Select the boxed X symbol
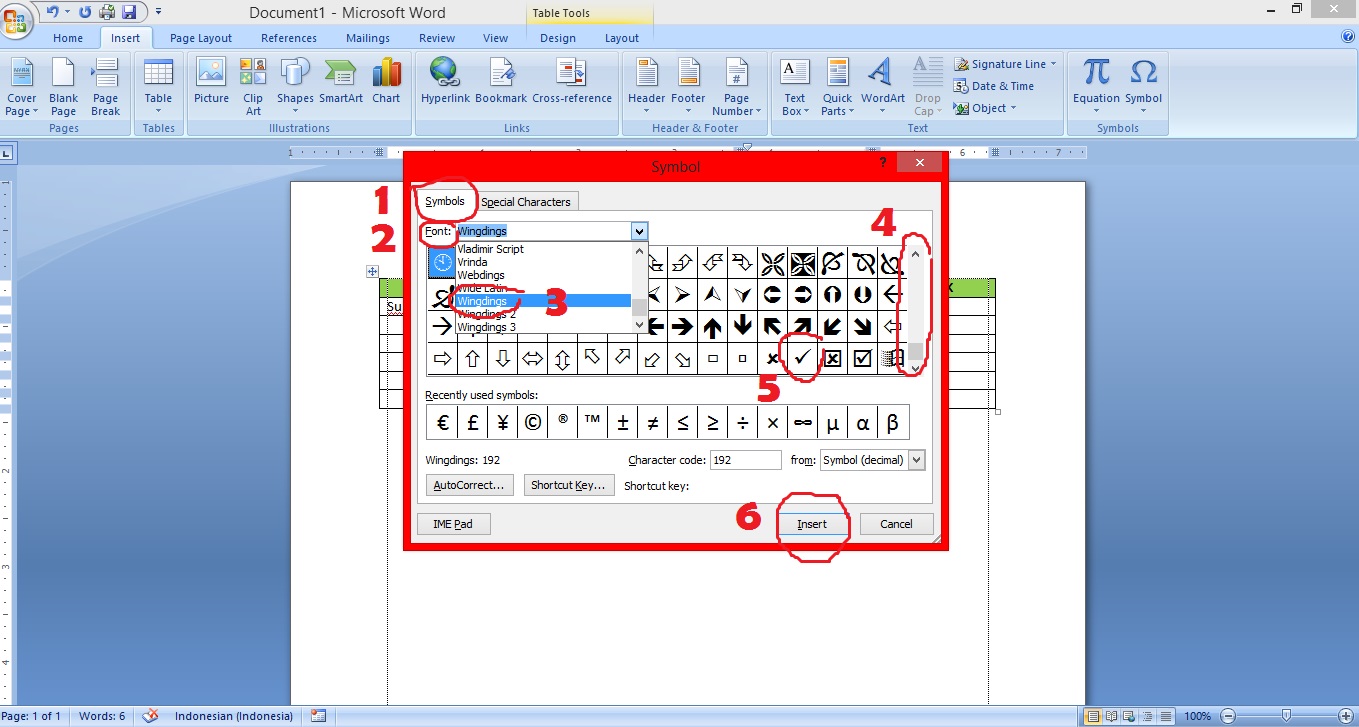 (x=832, y=357)
